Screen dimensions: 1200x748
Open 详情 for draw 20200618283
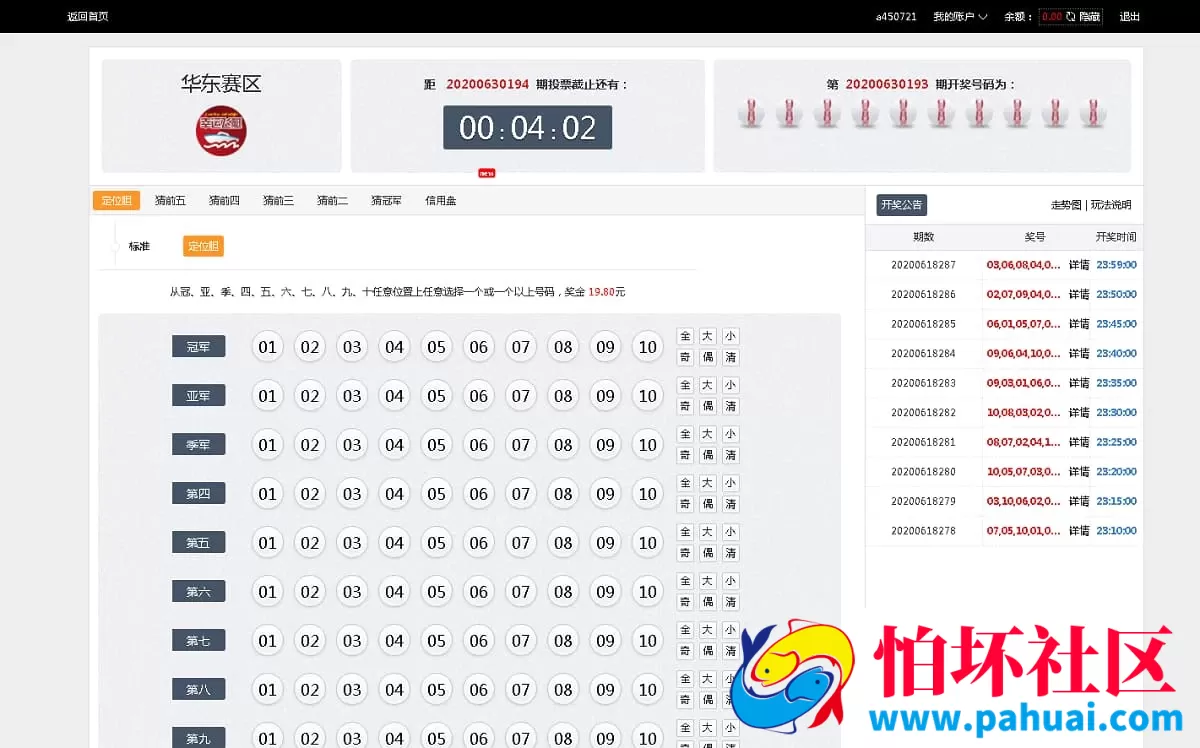[x=1078, y=383]
